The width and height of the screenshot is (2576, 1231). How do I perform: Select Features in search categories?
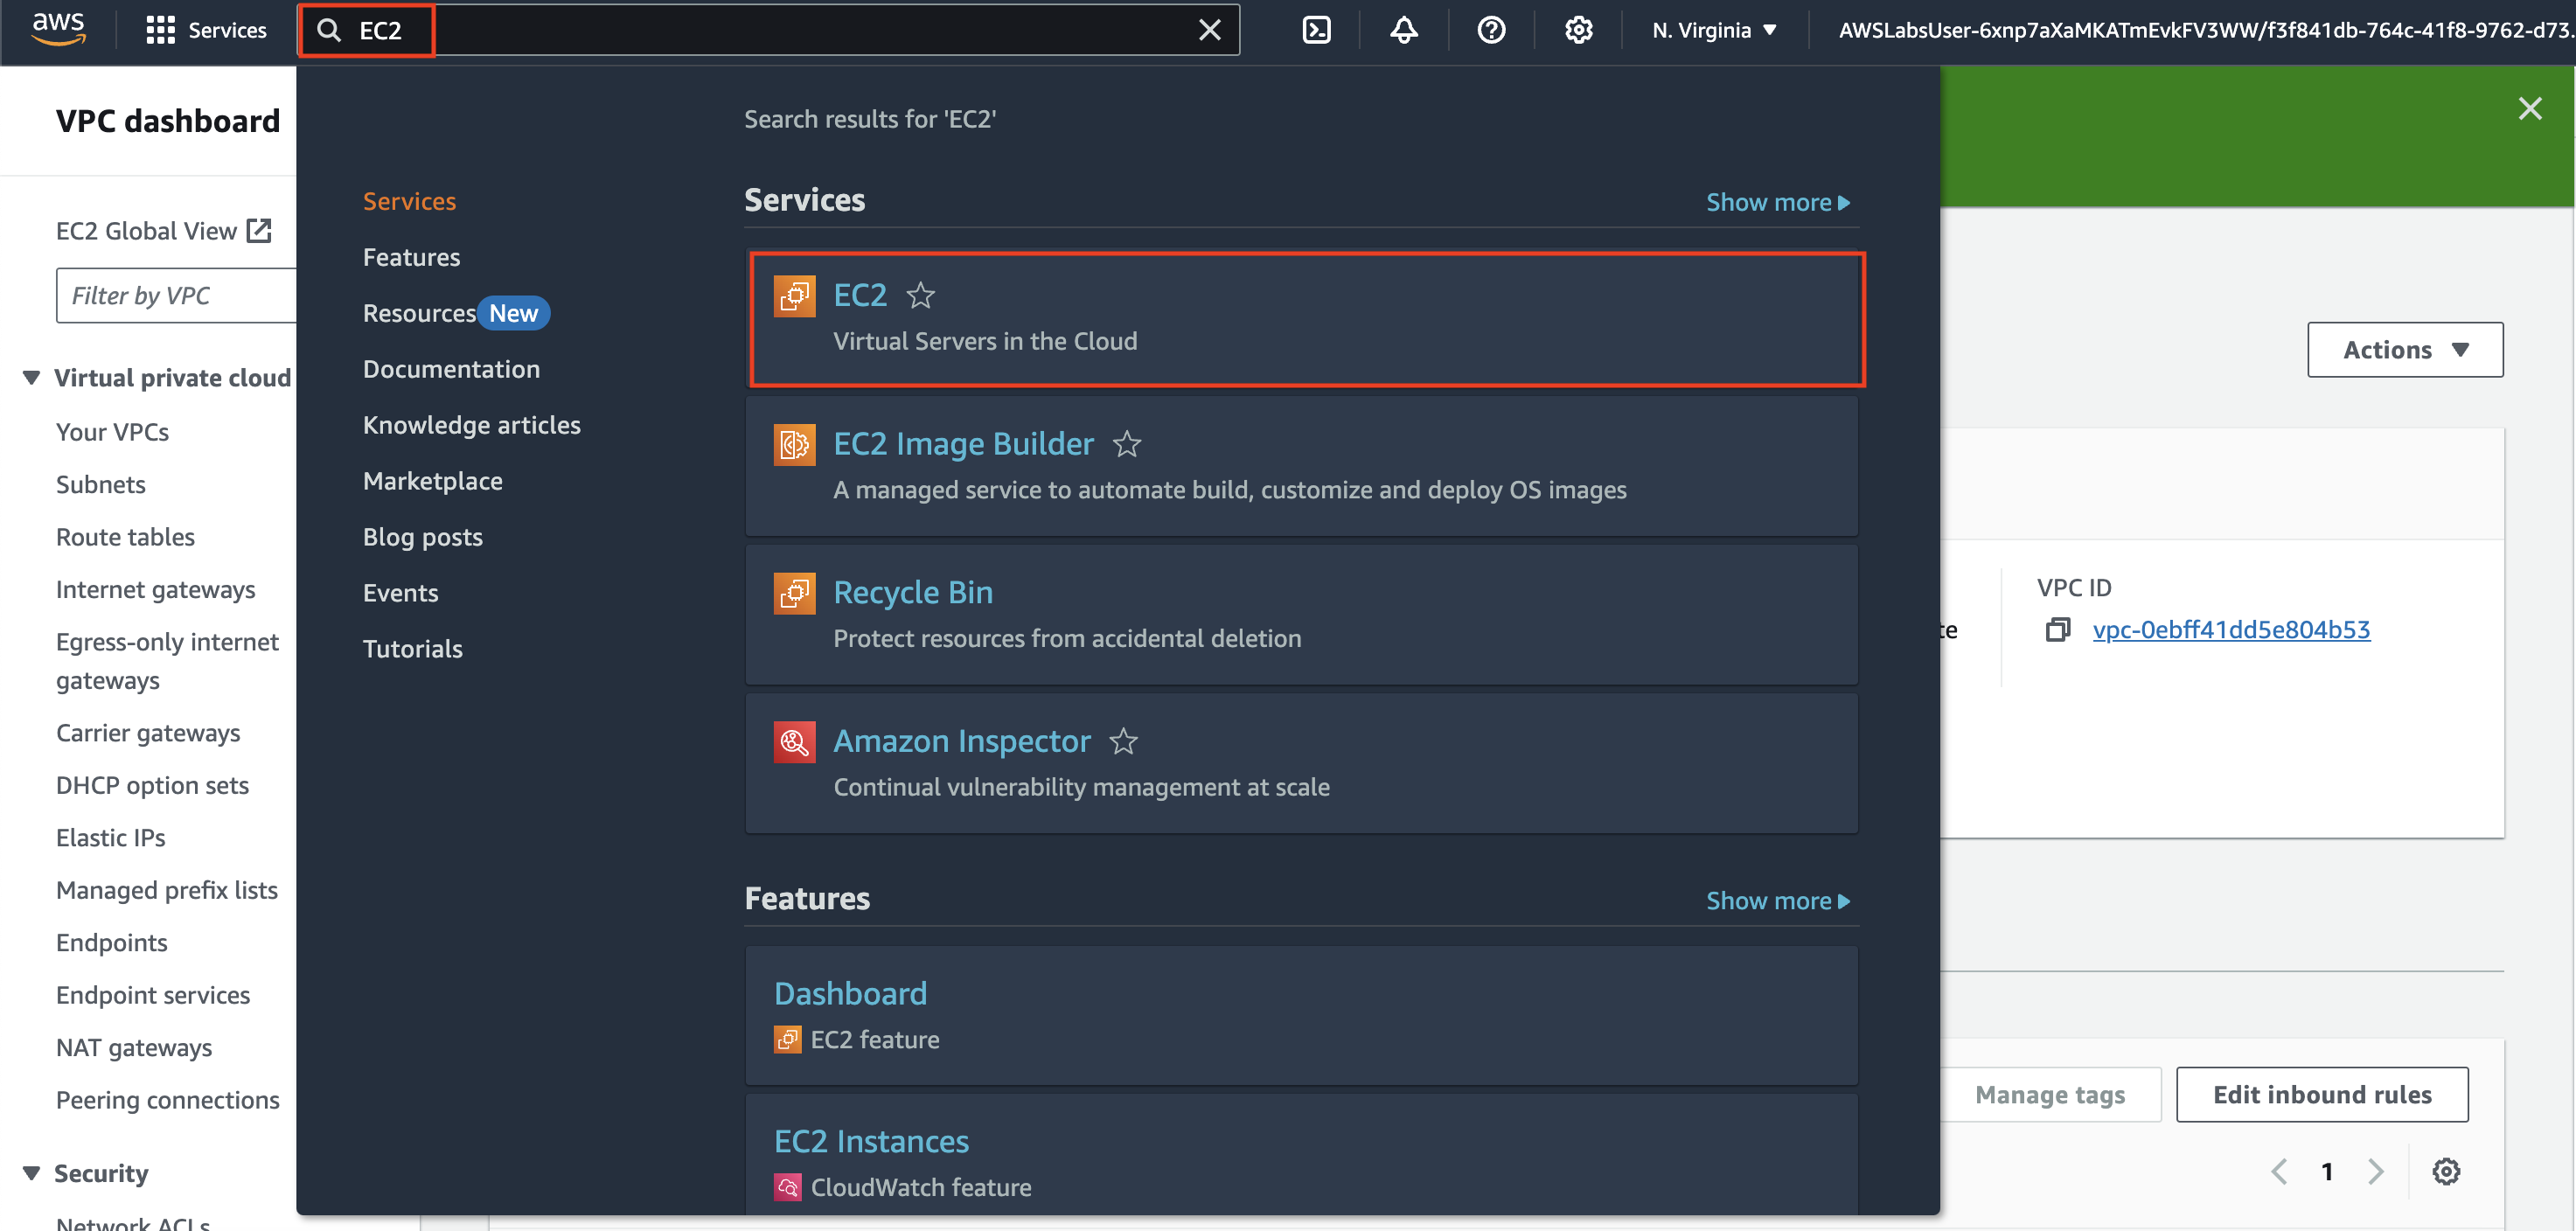[x=411, y=257]
